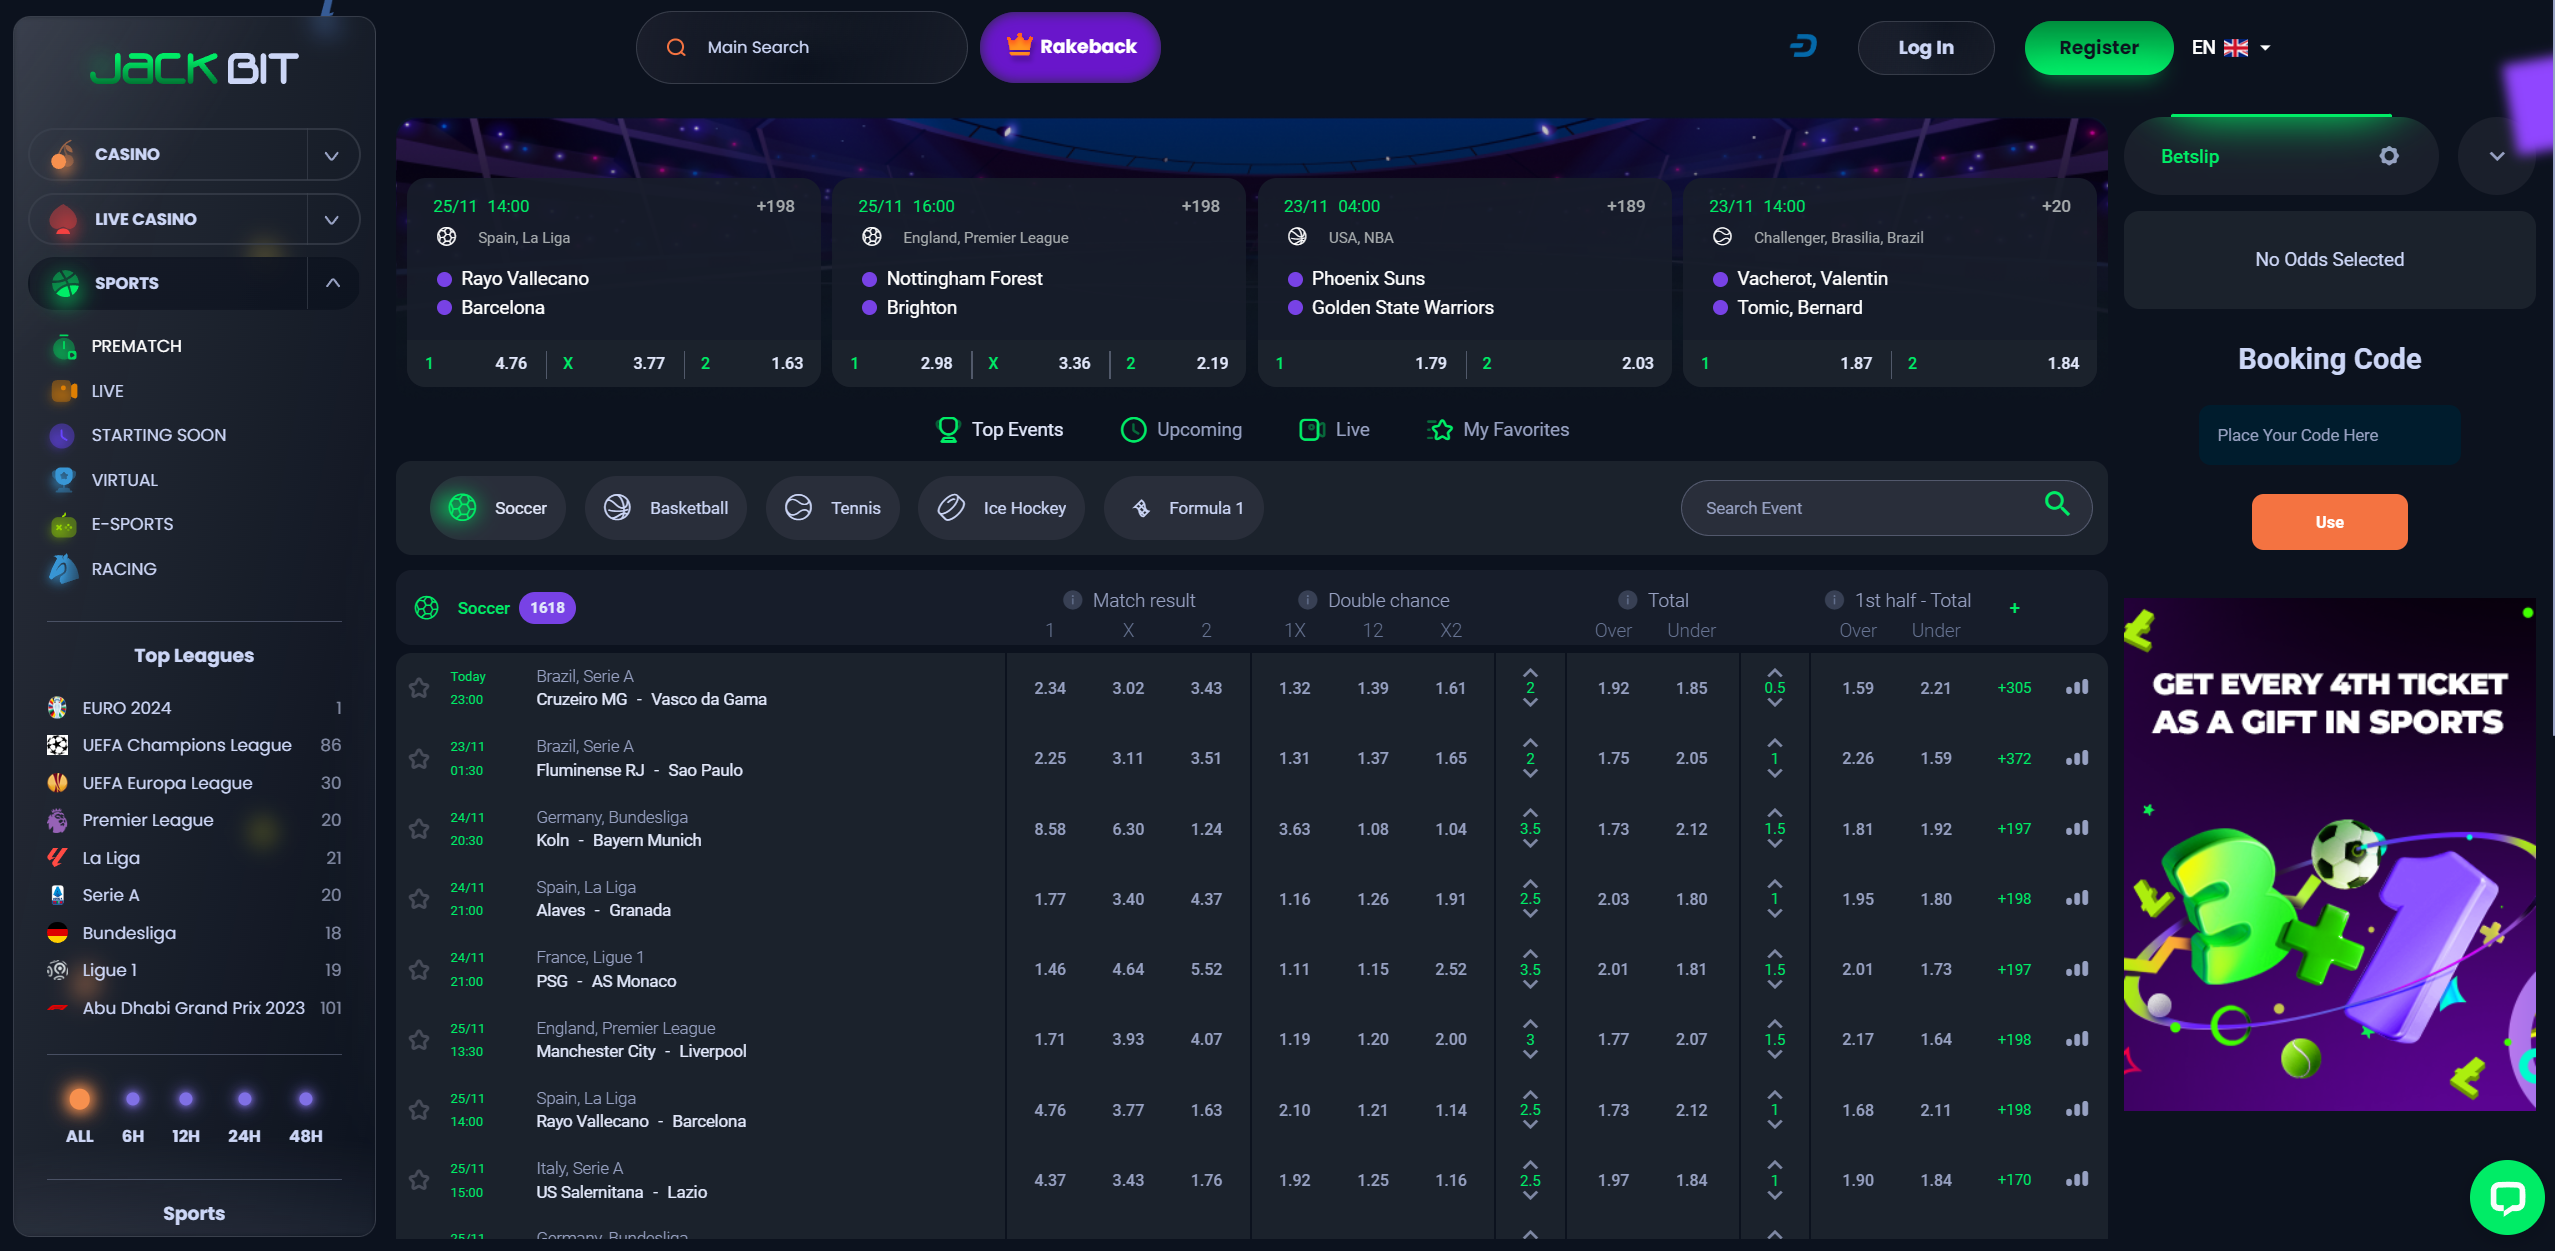This screenshot has width=2555, height=1251.
Task: Favorite the Koln - Bayern Munich match
Action: coord(419,829)
